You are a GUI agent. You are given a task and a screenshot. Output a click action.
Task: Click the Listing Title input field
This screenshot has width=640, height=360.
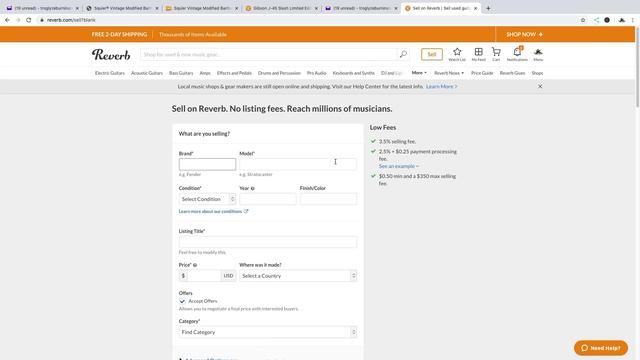pos(268,242)
